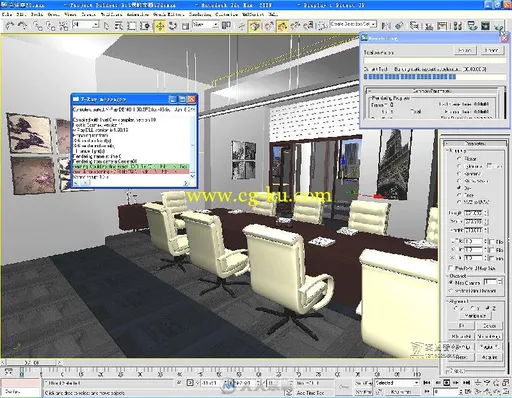
Task: Collapse the Parameters rollout in command panel
Action: point(475,143)
